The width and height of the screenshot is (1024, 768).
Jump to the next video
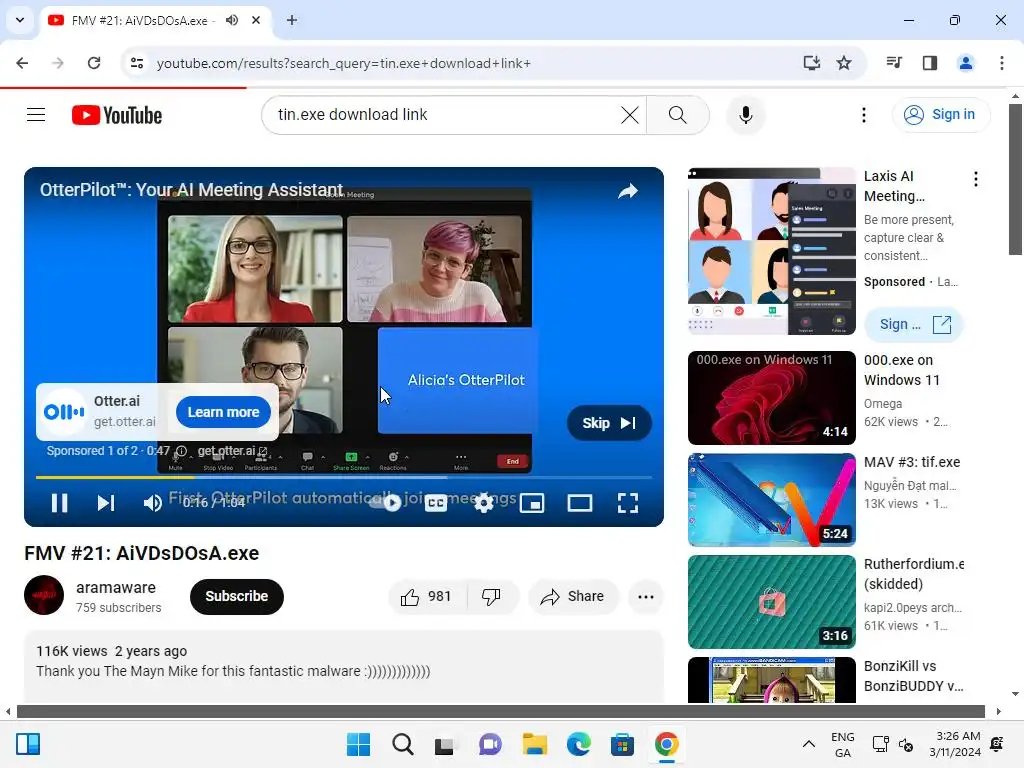point(106,502)
